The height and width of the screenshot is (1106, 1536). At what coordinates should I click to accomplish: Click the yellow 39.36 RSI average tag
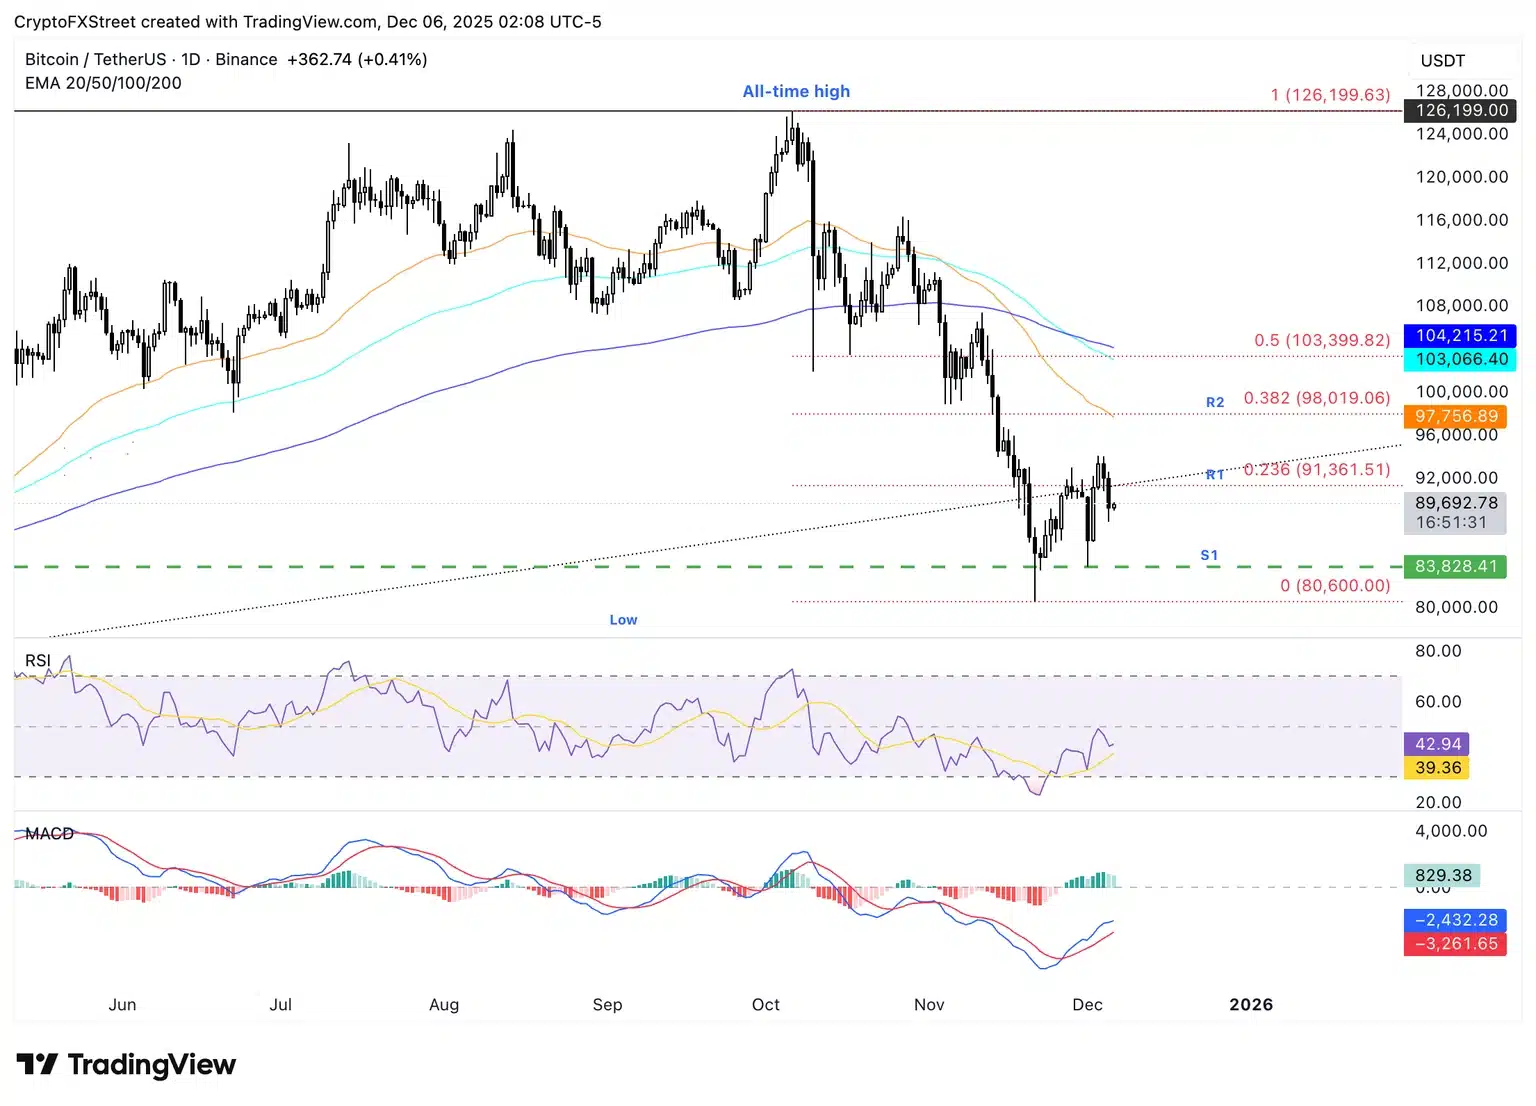coord(1437,768)
